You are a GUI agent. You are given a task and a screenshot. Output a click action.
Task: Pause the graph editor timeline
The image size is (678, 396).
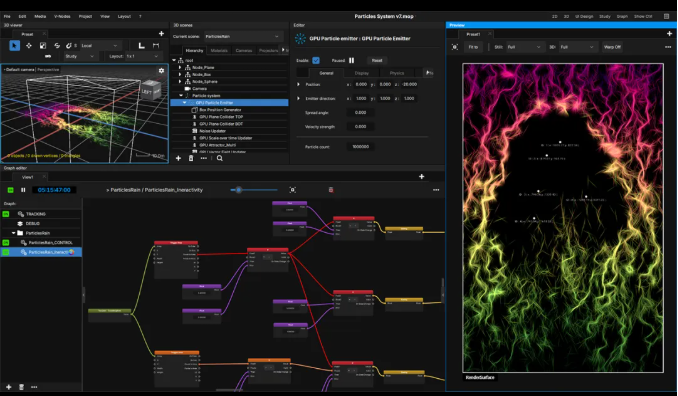(23, 190)
